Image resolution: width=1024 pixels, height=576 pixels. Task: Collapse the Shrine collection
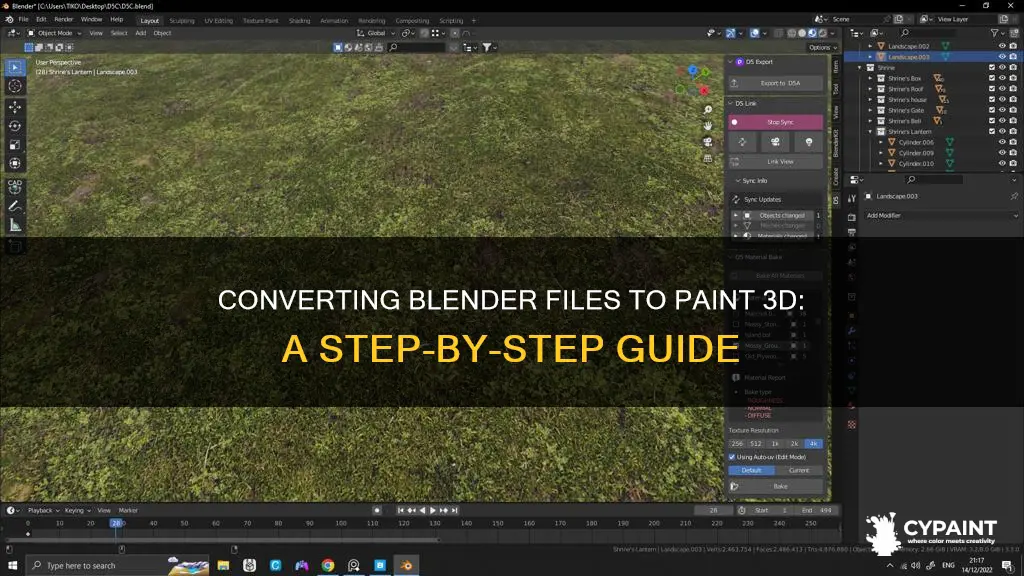point(859,68)
